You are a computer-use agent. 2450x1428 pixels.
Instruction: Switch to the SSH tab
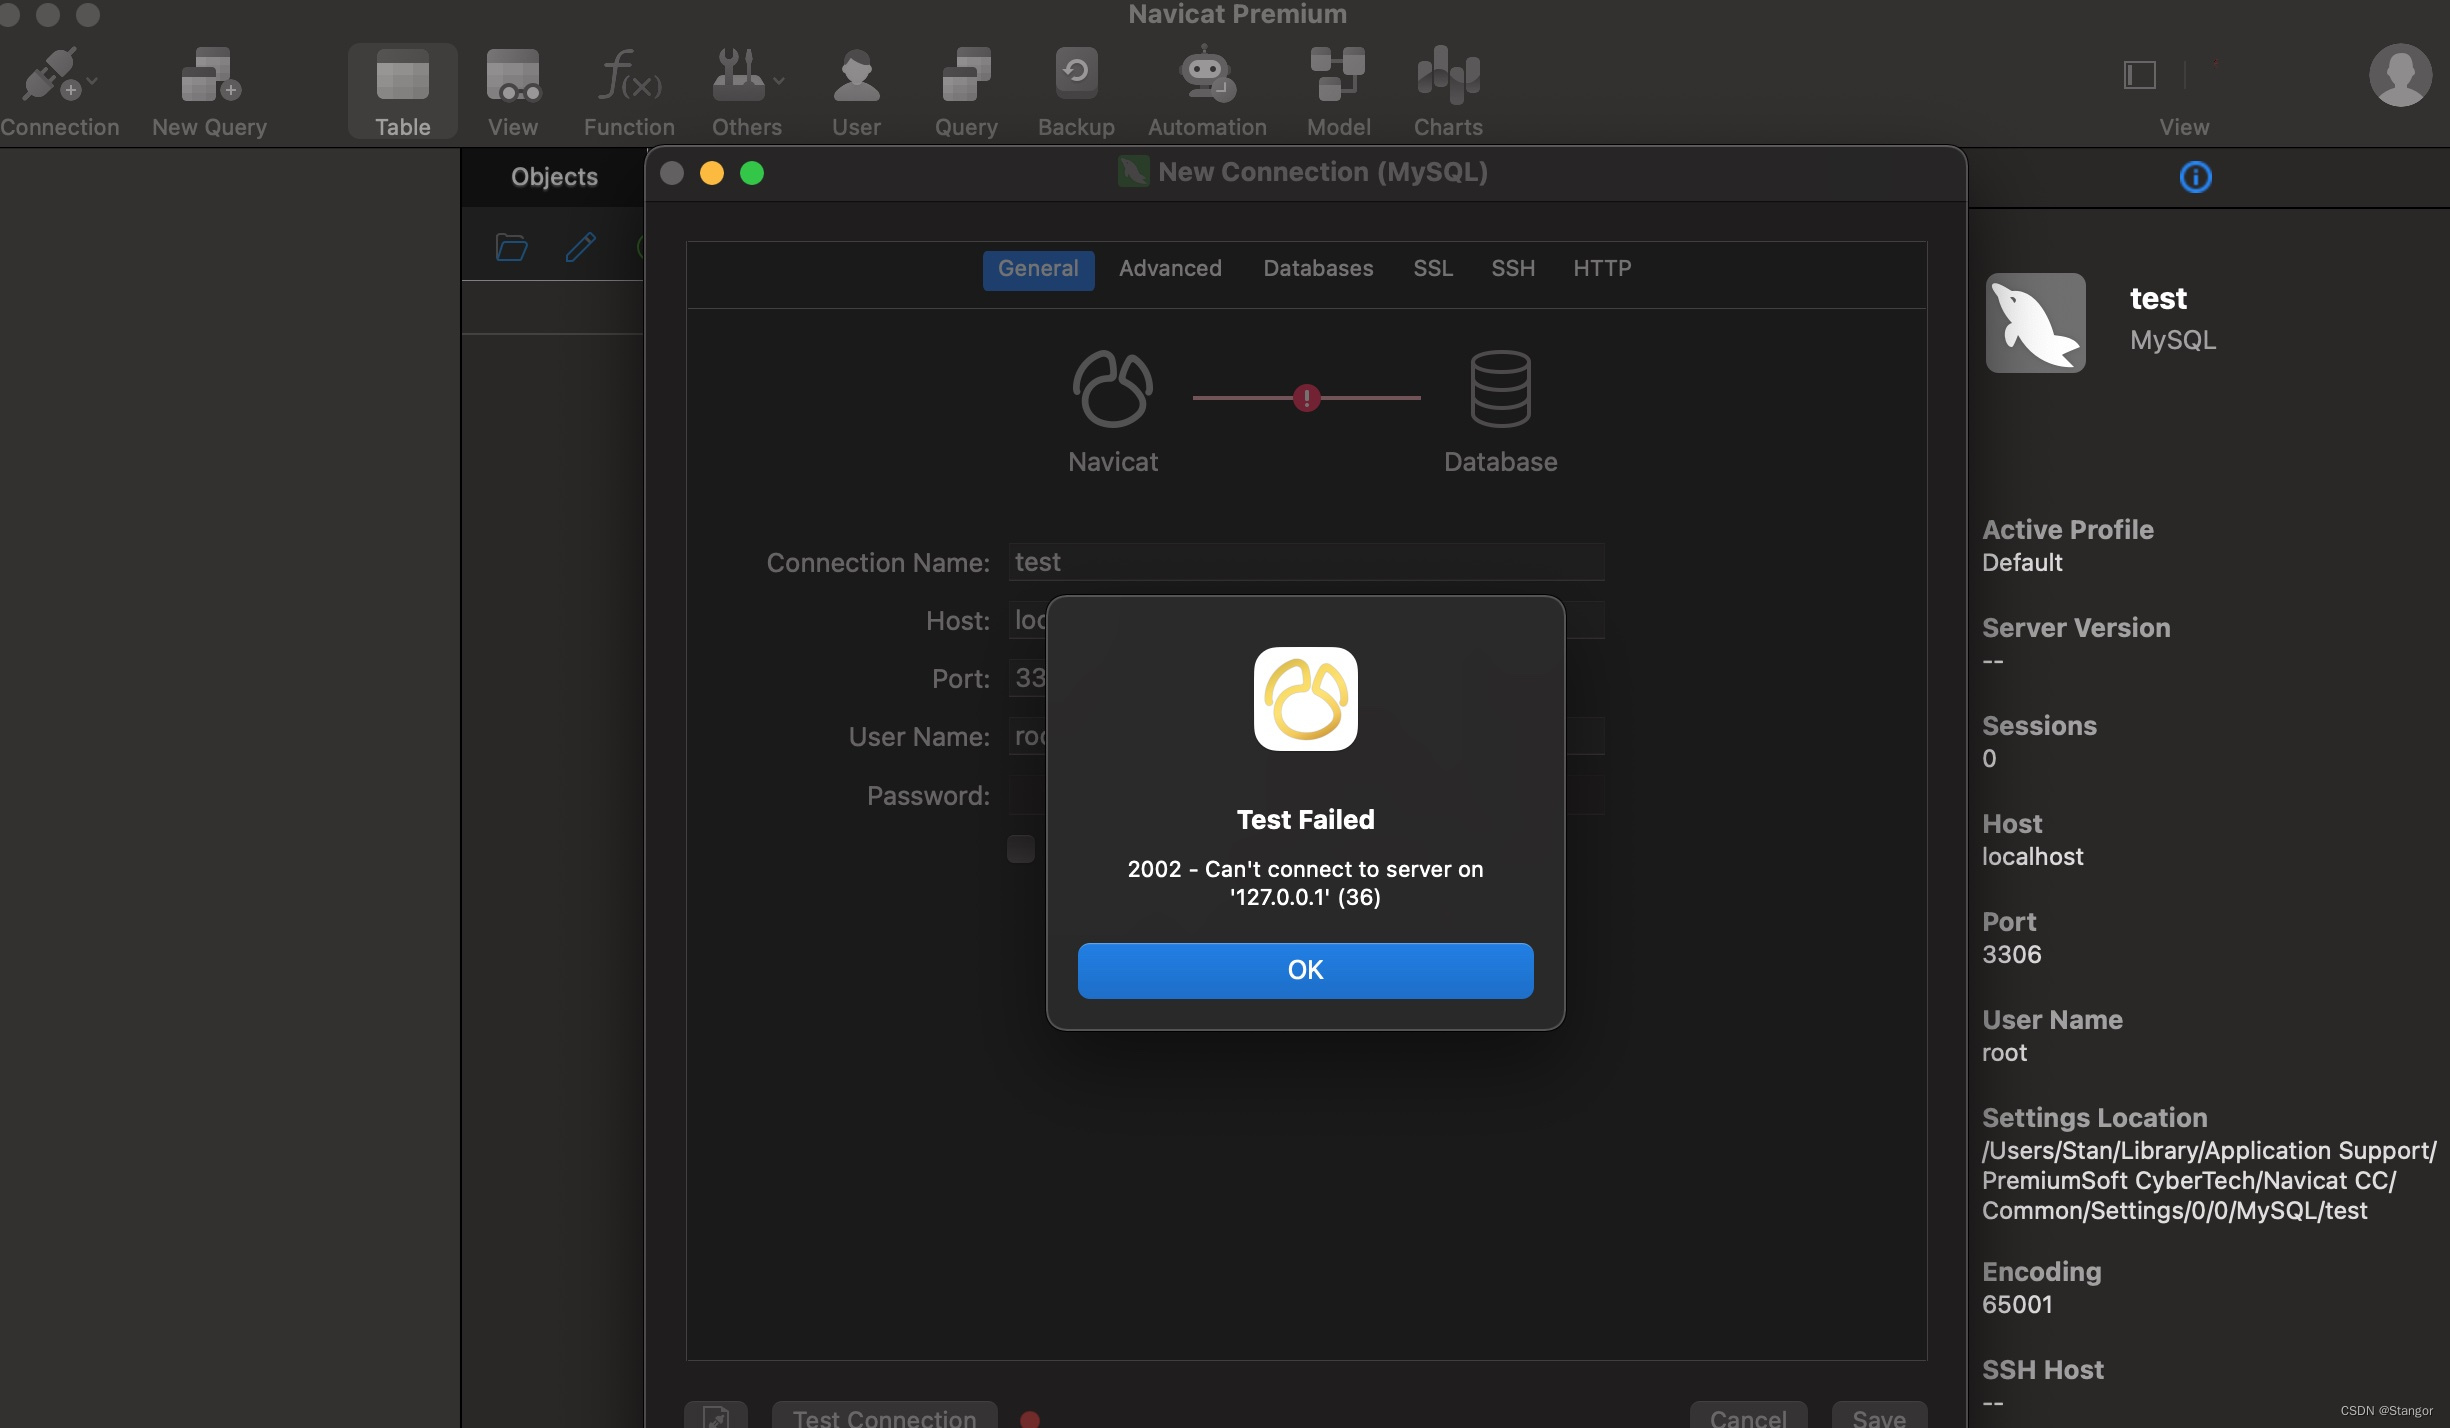pyautogui.click(x=1512, y=269)
